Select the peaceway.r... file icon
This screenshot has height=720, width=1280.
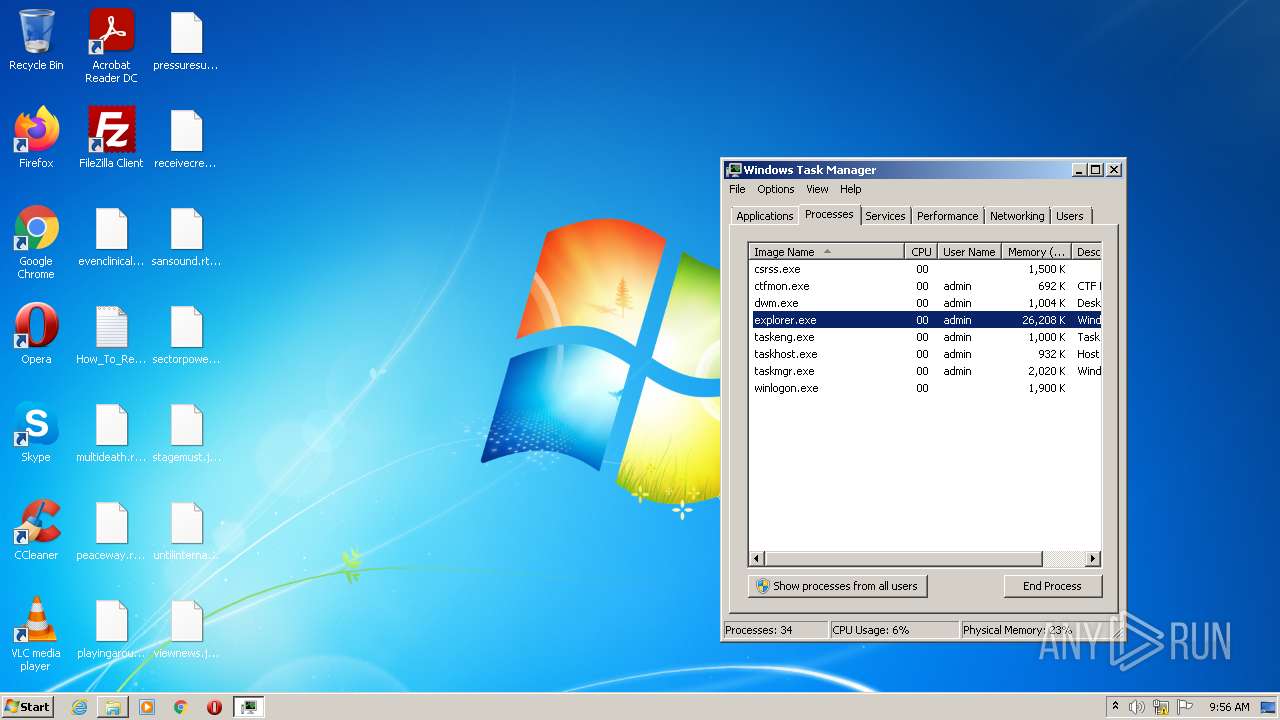[111, 531]
